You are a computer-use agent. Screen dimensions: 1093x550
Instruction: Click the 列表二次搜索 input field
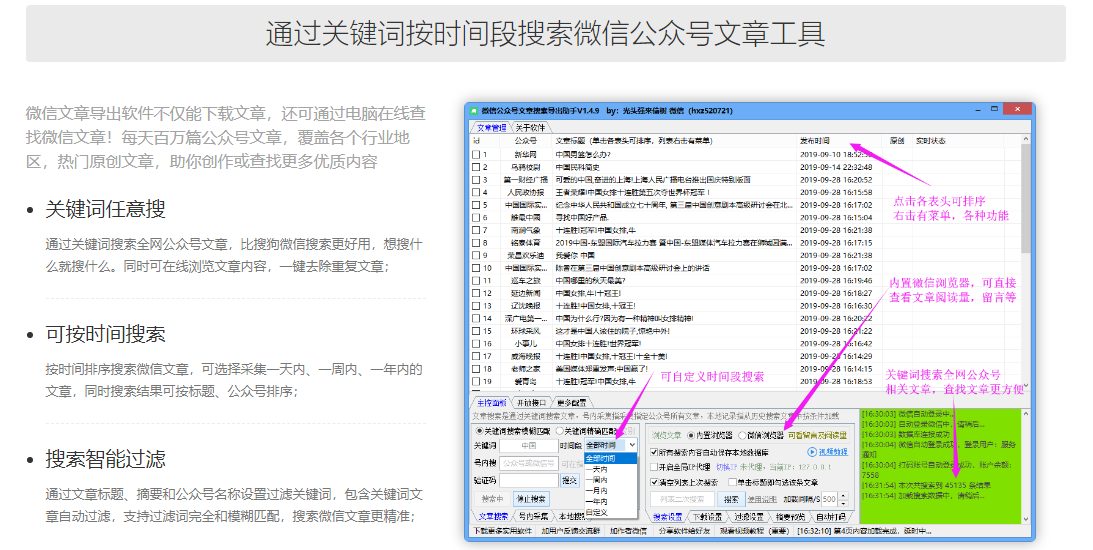682,499
